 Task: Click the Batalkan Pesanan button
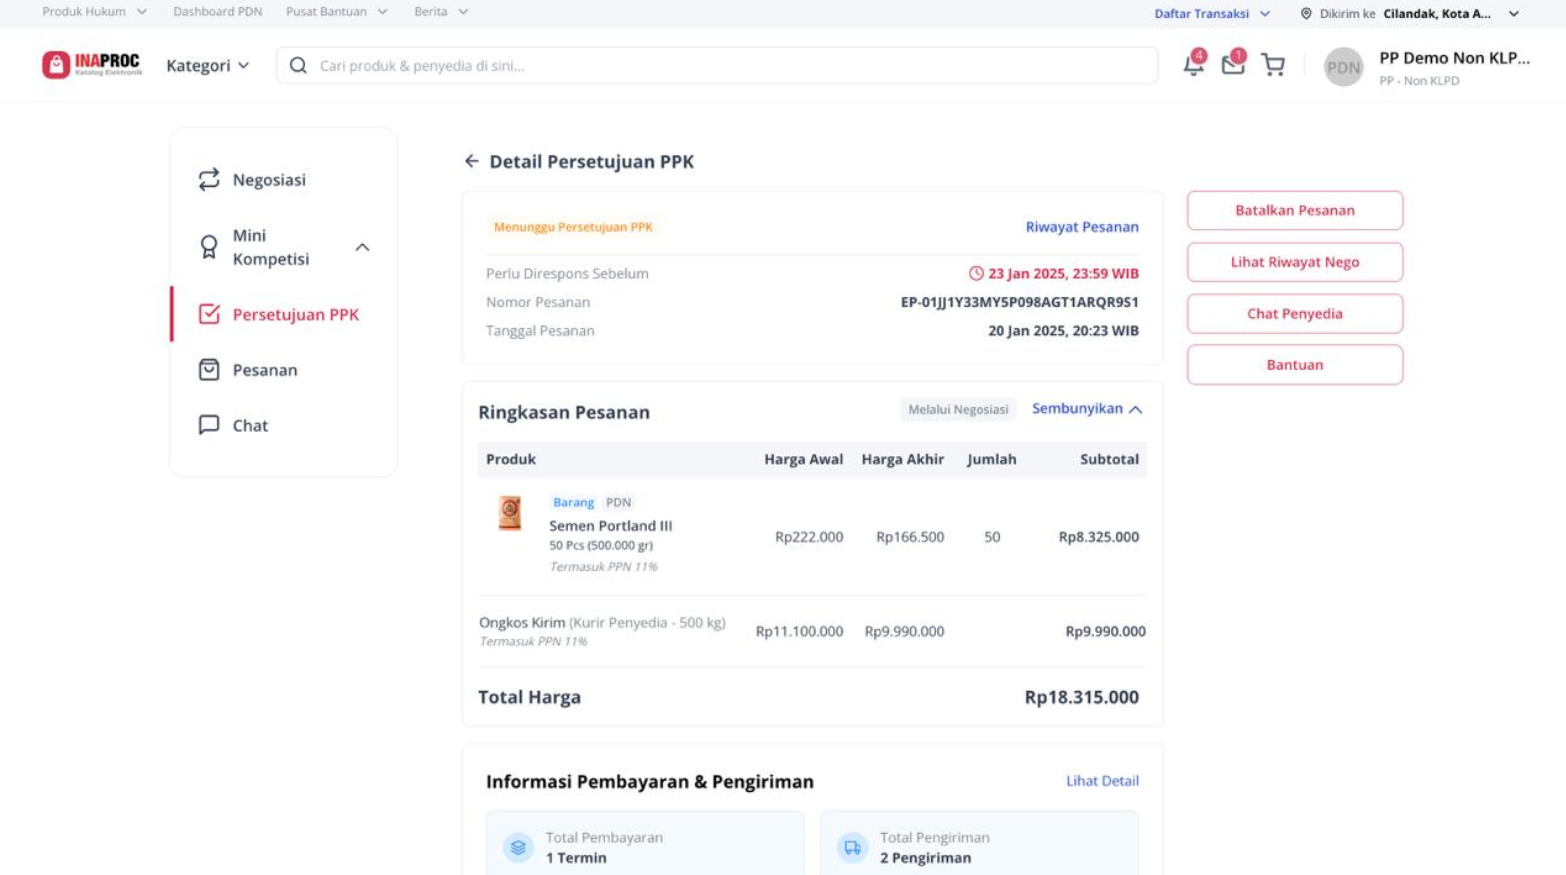[1294, 211]
